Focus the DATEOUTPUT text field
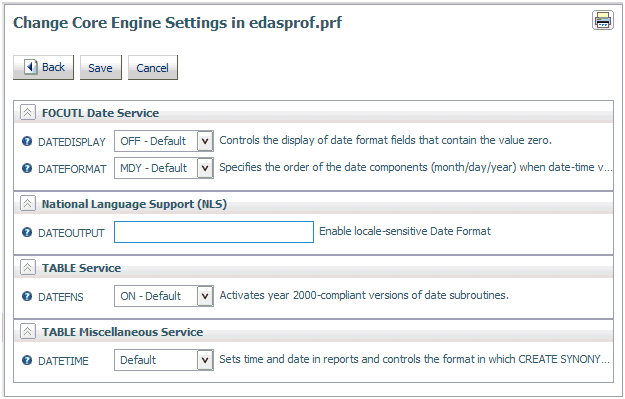This screenshot has width=625, height=399. (214, 232)
